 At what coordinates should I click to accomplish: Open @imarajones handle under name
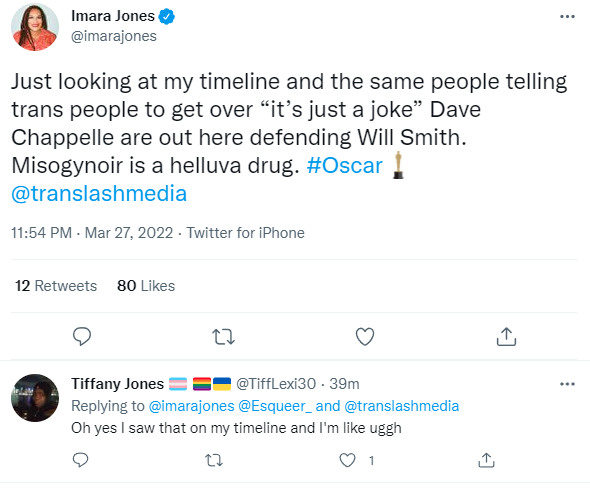[x=114, y=36]
